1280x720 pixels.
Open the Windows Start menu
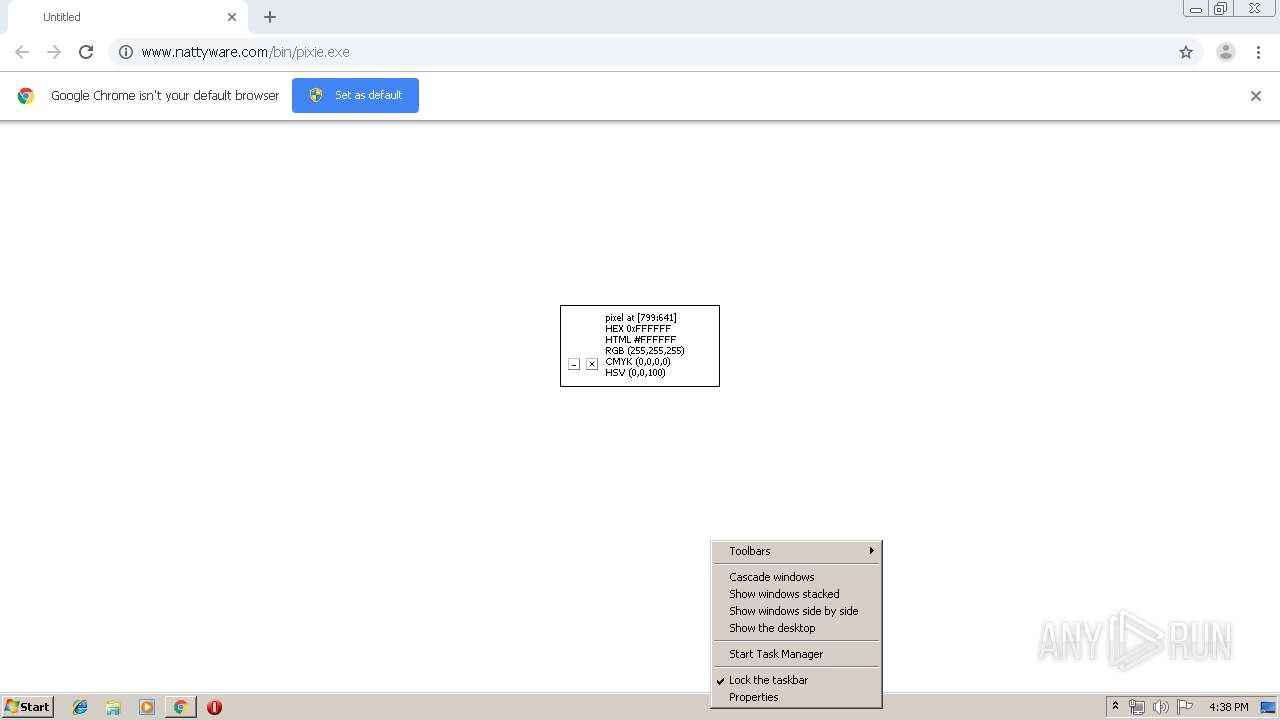coord(27,707)
